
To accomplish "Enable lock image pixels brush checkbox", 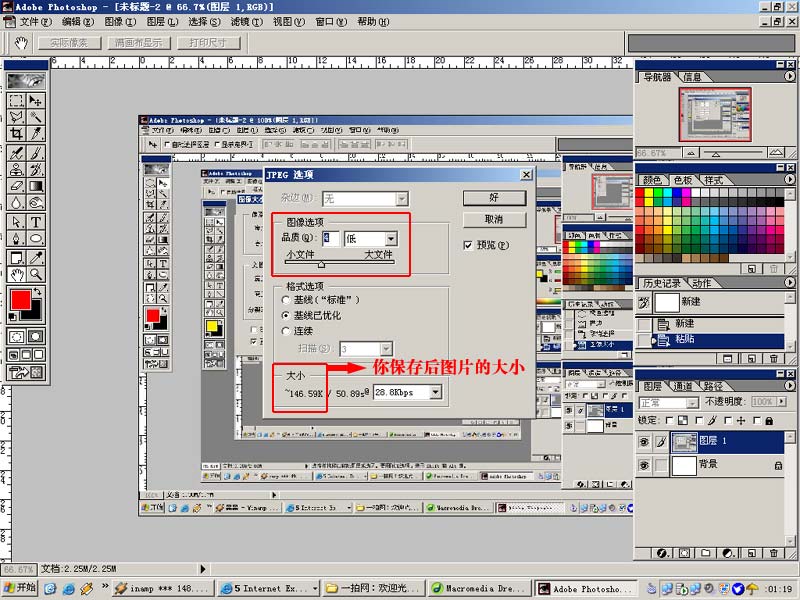I will click(x=699, y=421).
